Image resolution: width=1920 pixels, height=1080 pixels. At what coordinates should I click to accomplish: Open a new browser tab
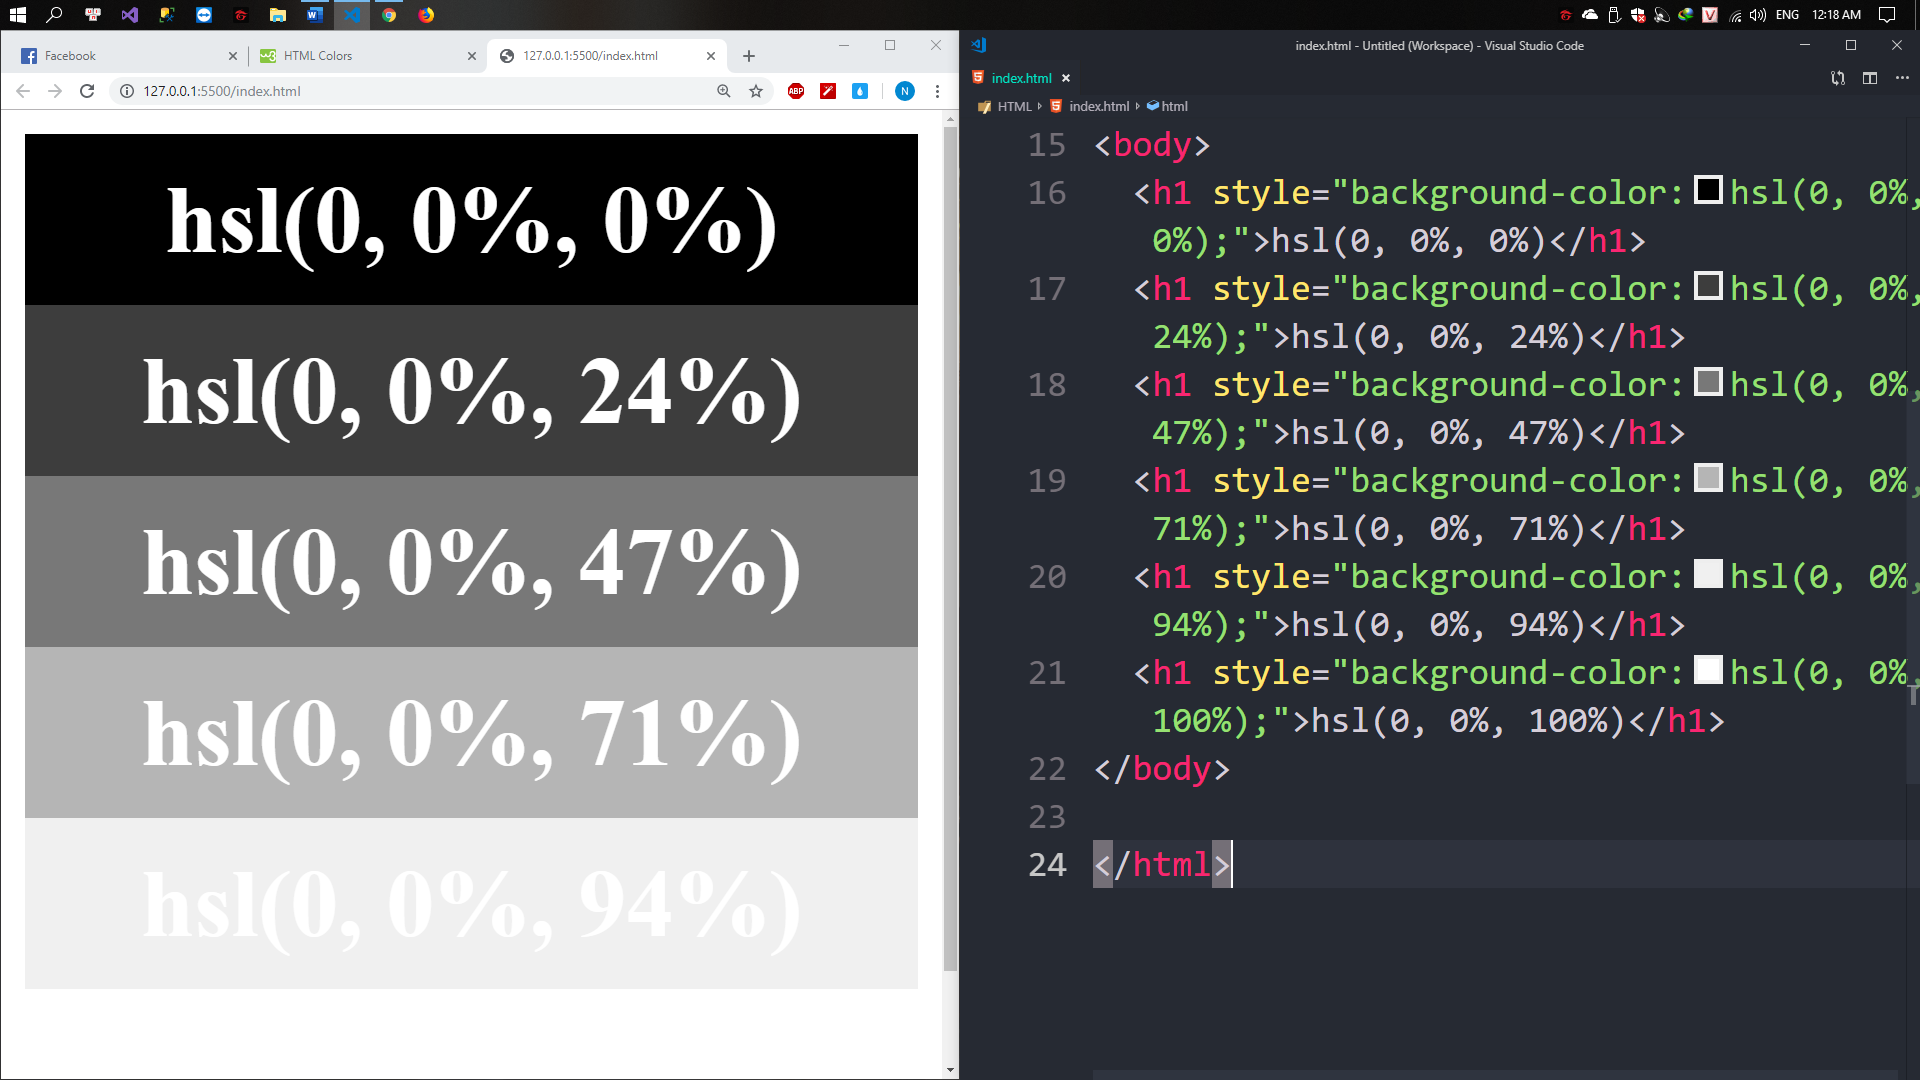click(749, 56)
